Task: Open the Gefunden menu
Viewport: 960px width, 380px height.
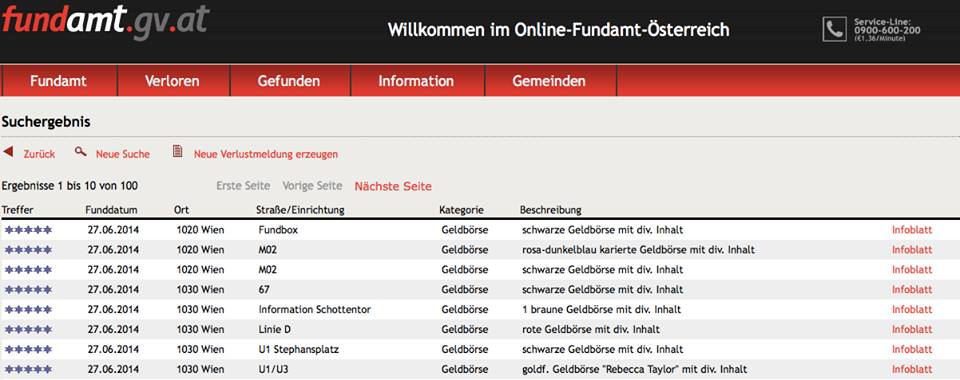Action: pos(290,81)
